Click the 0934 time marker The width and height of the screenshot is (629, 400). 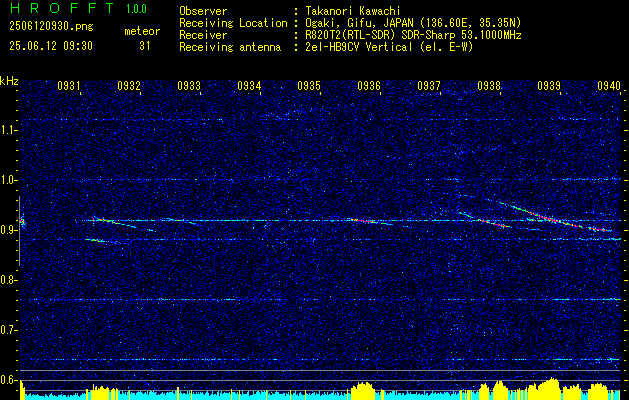tap(249, 85)
